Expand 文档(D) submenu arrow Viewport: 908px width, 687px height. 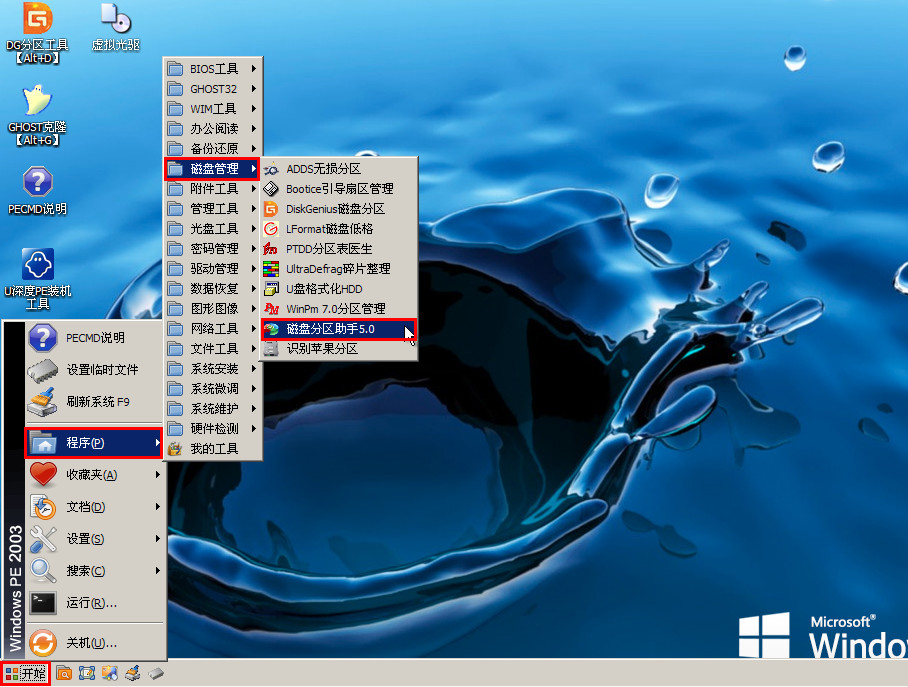(x=158, y=507)
